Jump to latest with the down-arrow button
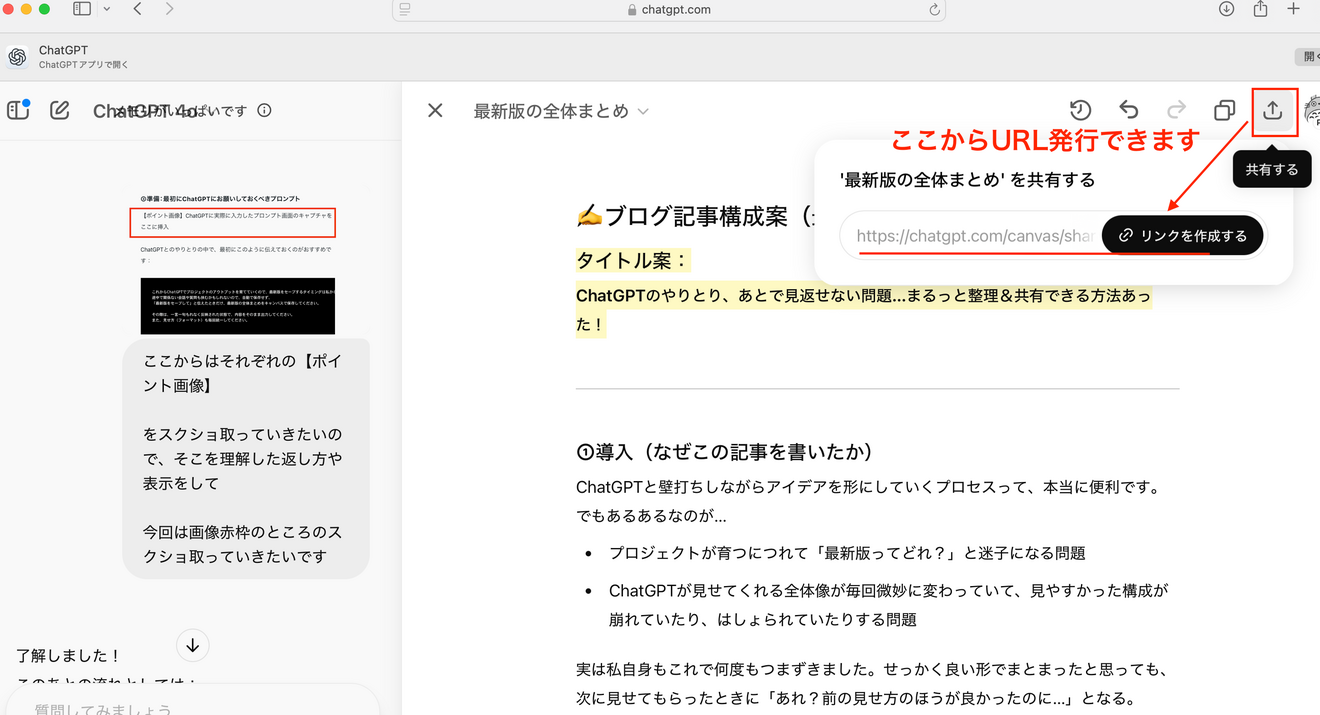 click(193, 646)
